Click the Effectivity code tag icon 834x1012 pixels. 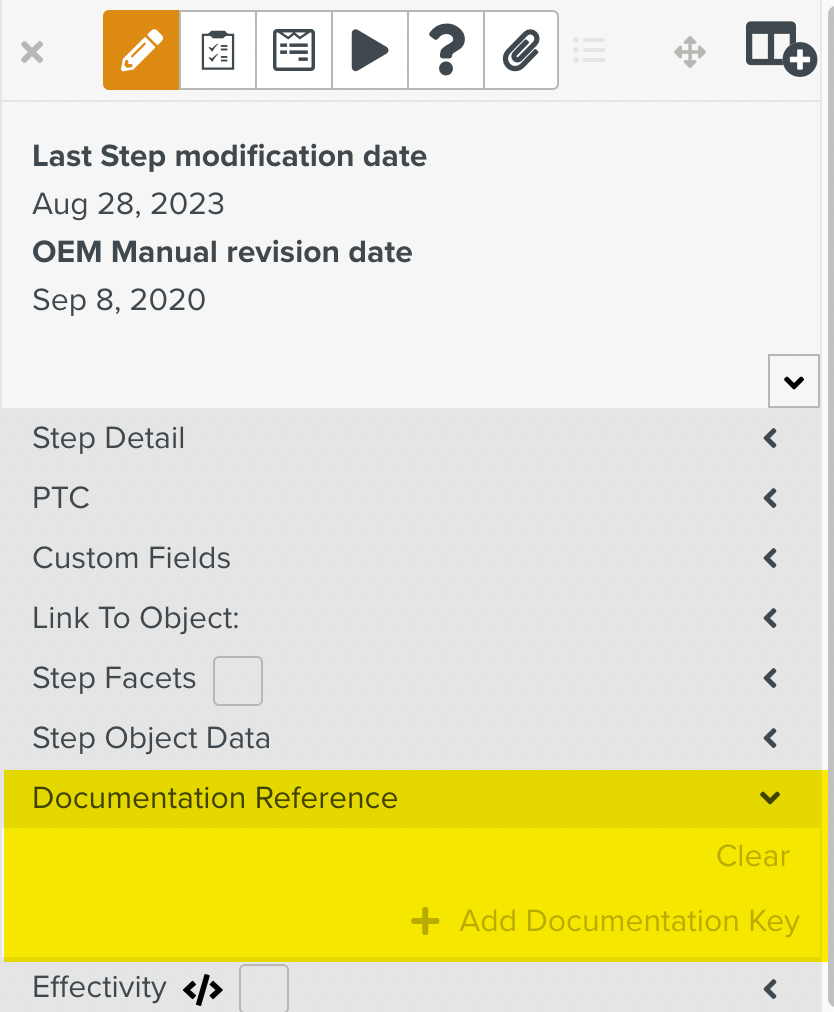click(x=203, y=989)
